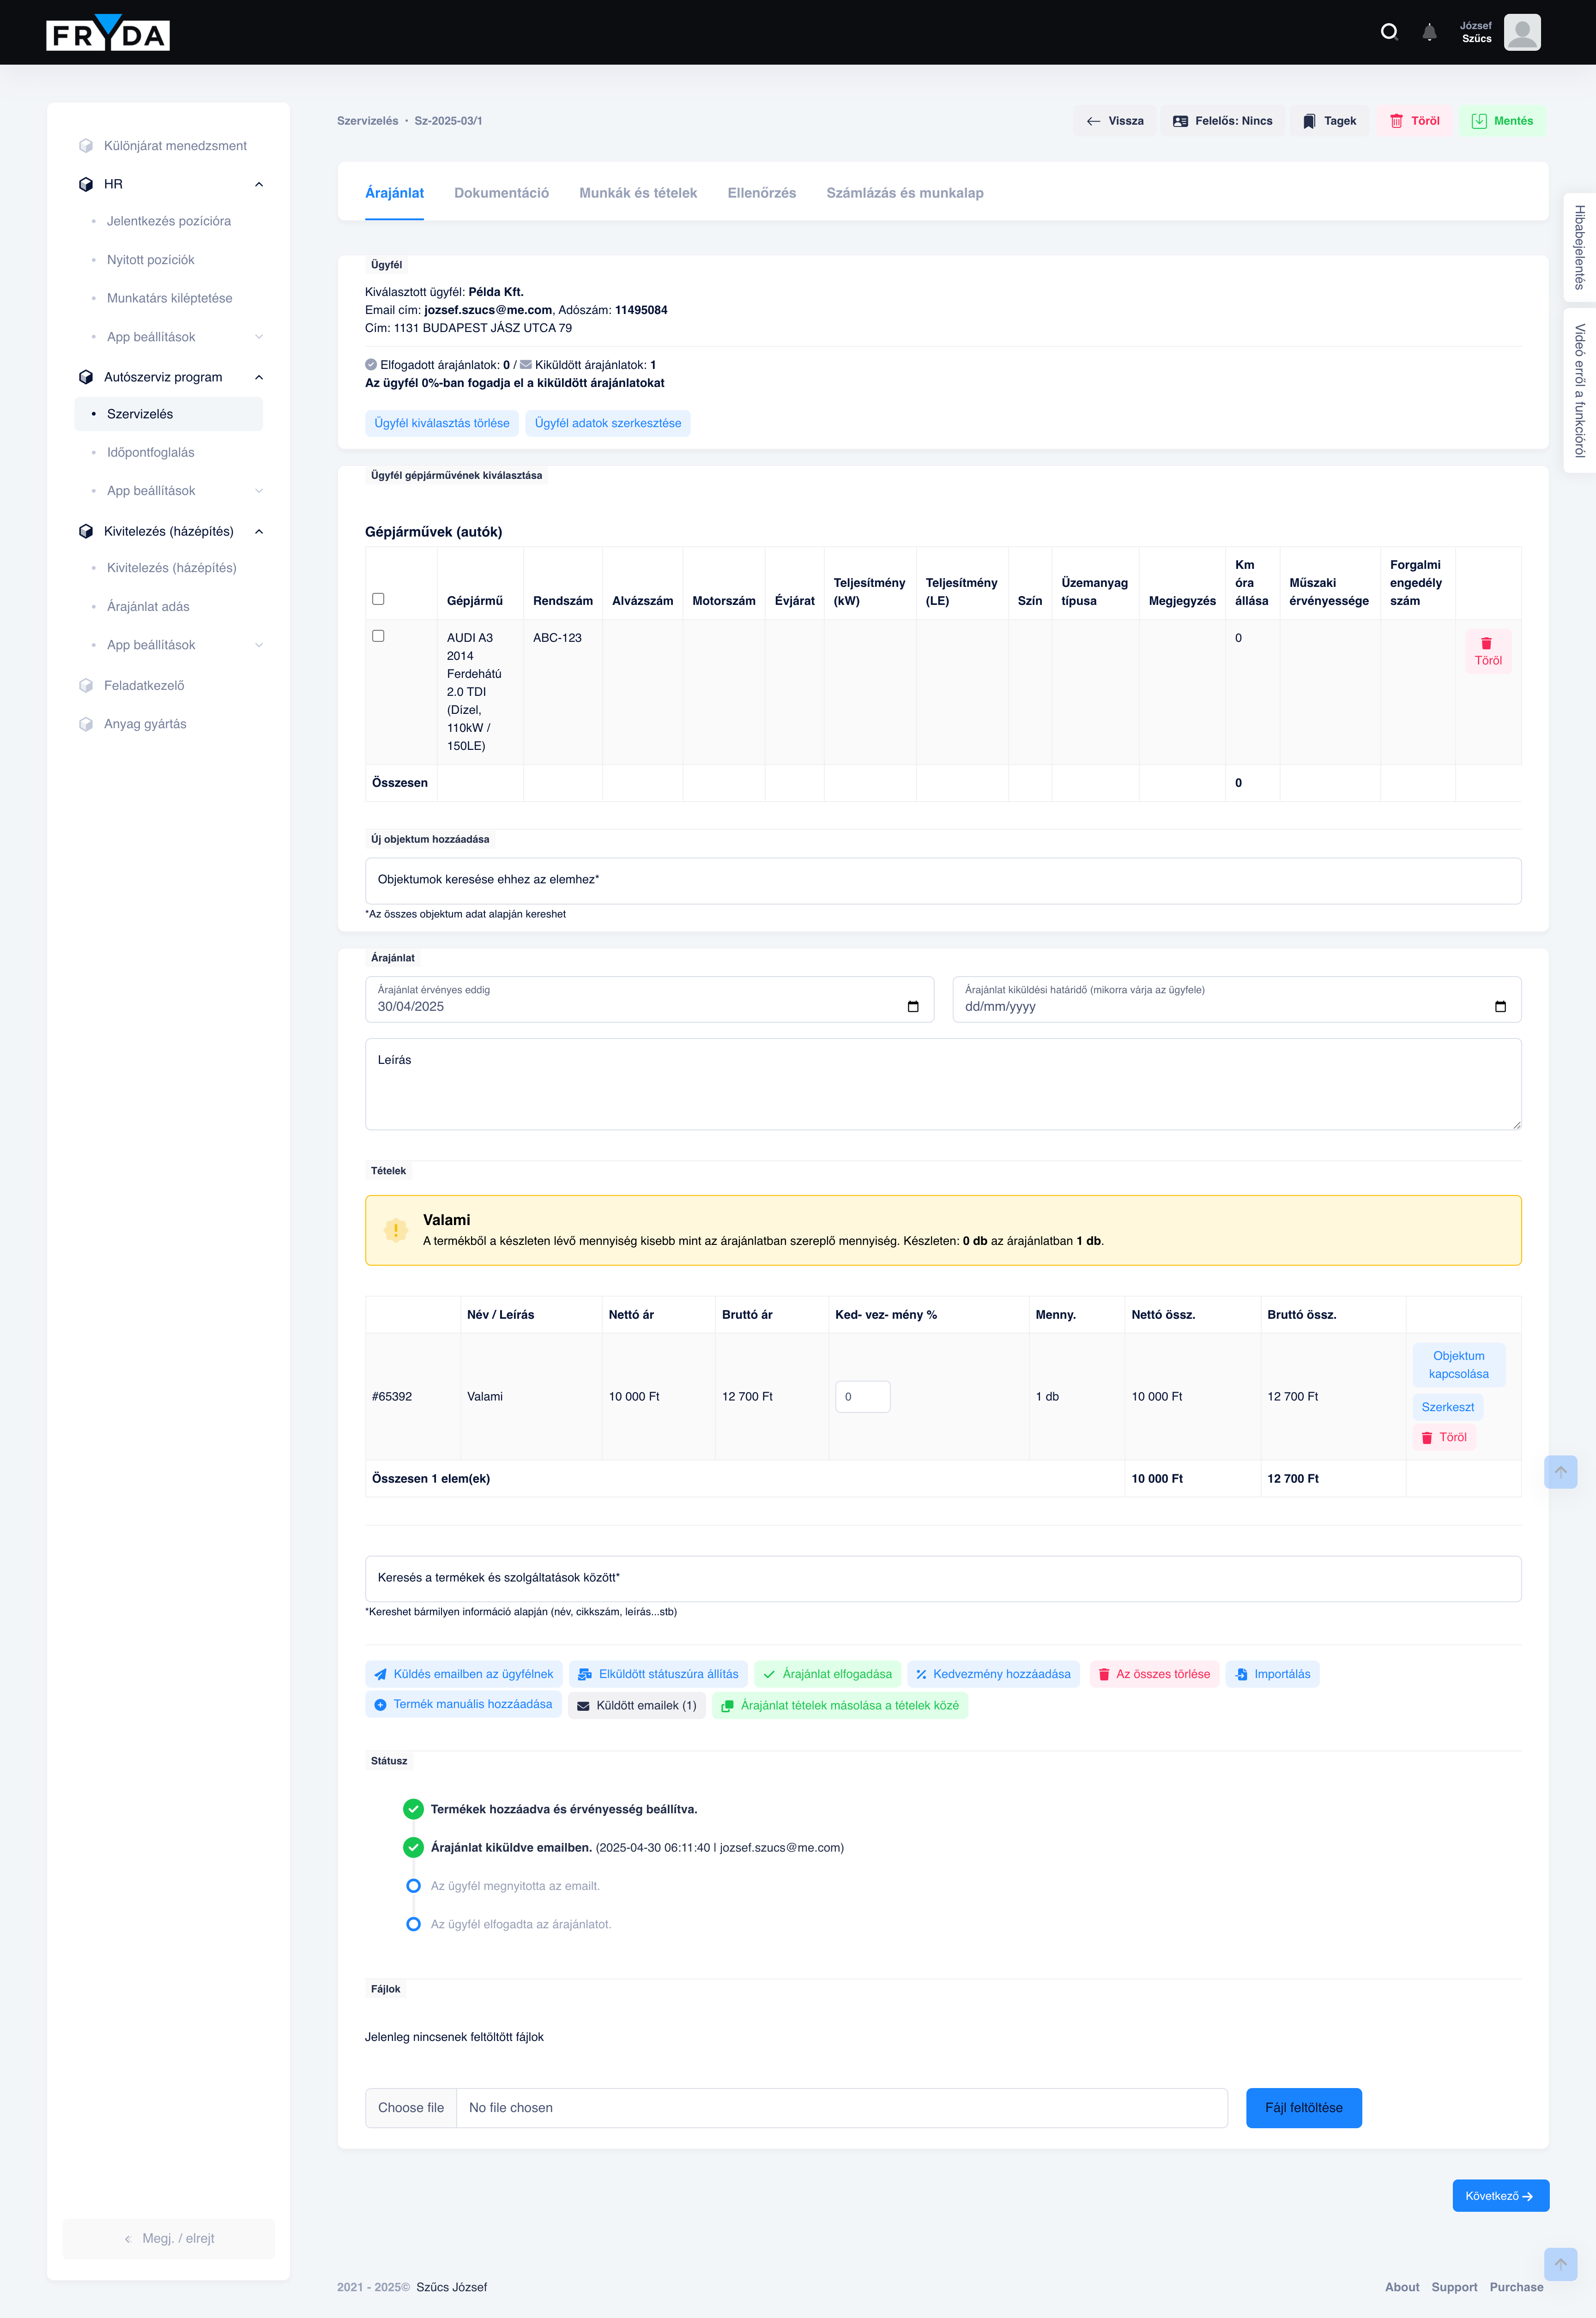The image size is (1596, 2318).
Task: Click the Feladatkezelő cube icon
Action: point(86,686)
